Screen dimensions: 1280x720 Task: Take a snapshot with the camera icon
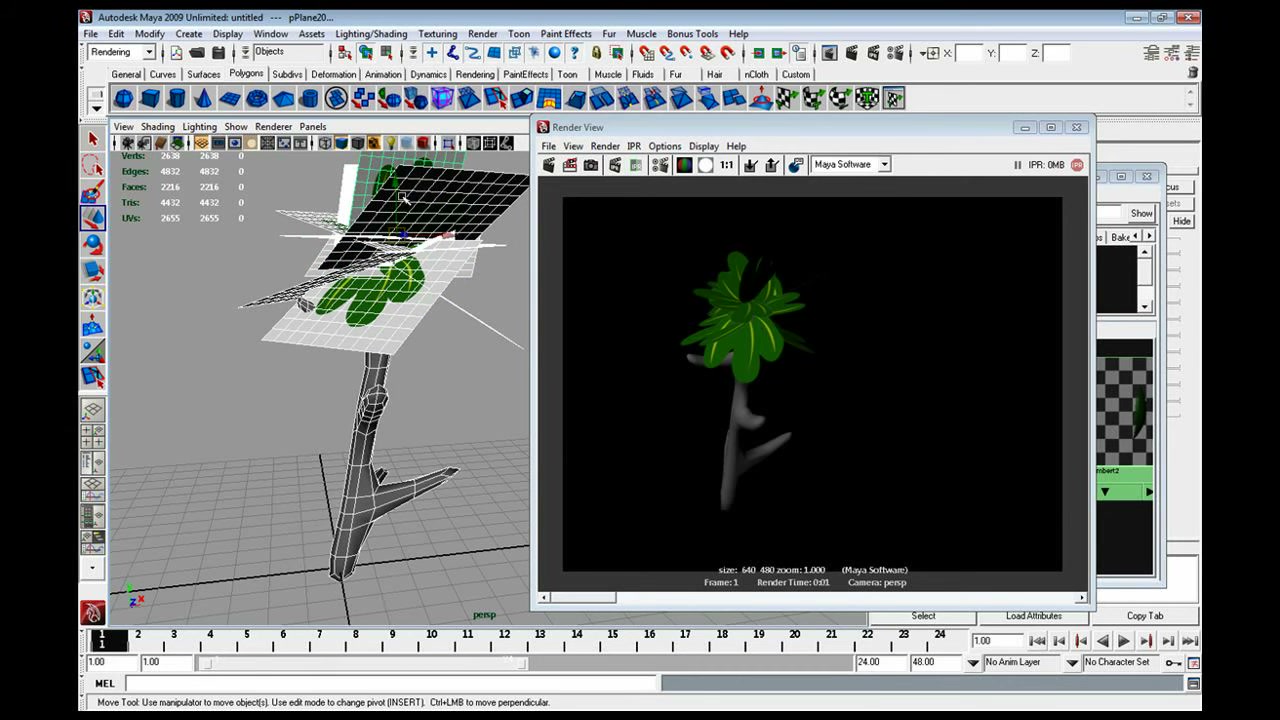[x=591, y=165]
